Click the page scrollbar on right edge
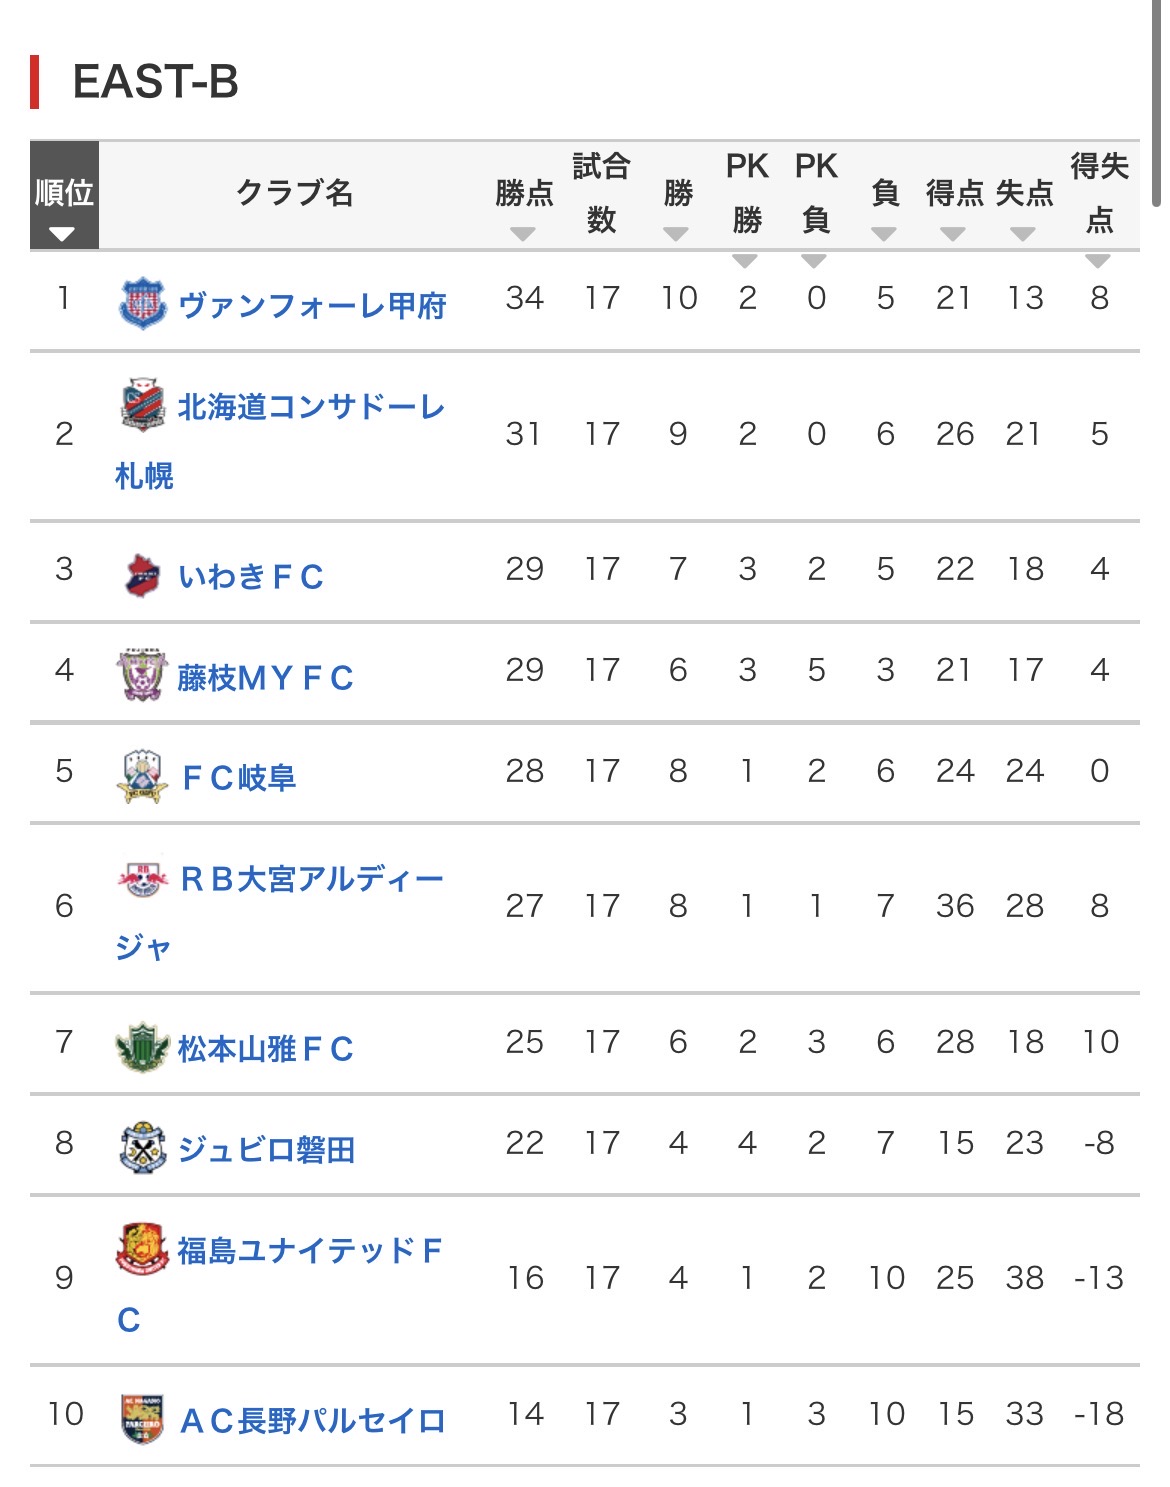The width and height of the screenshot is (1170, 1487). (1157, 100)
